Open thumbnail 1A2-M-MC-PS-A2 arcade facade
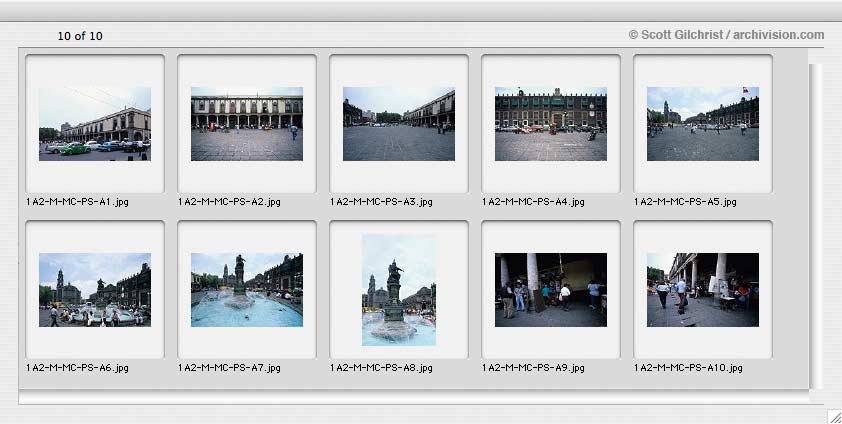Image resolution: width=842 pixels, height=424 pixels. [x=246, y=124]
